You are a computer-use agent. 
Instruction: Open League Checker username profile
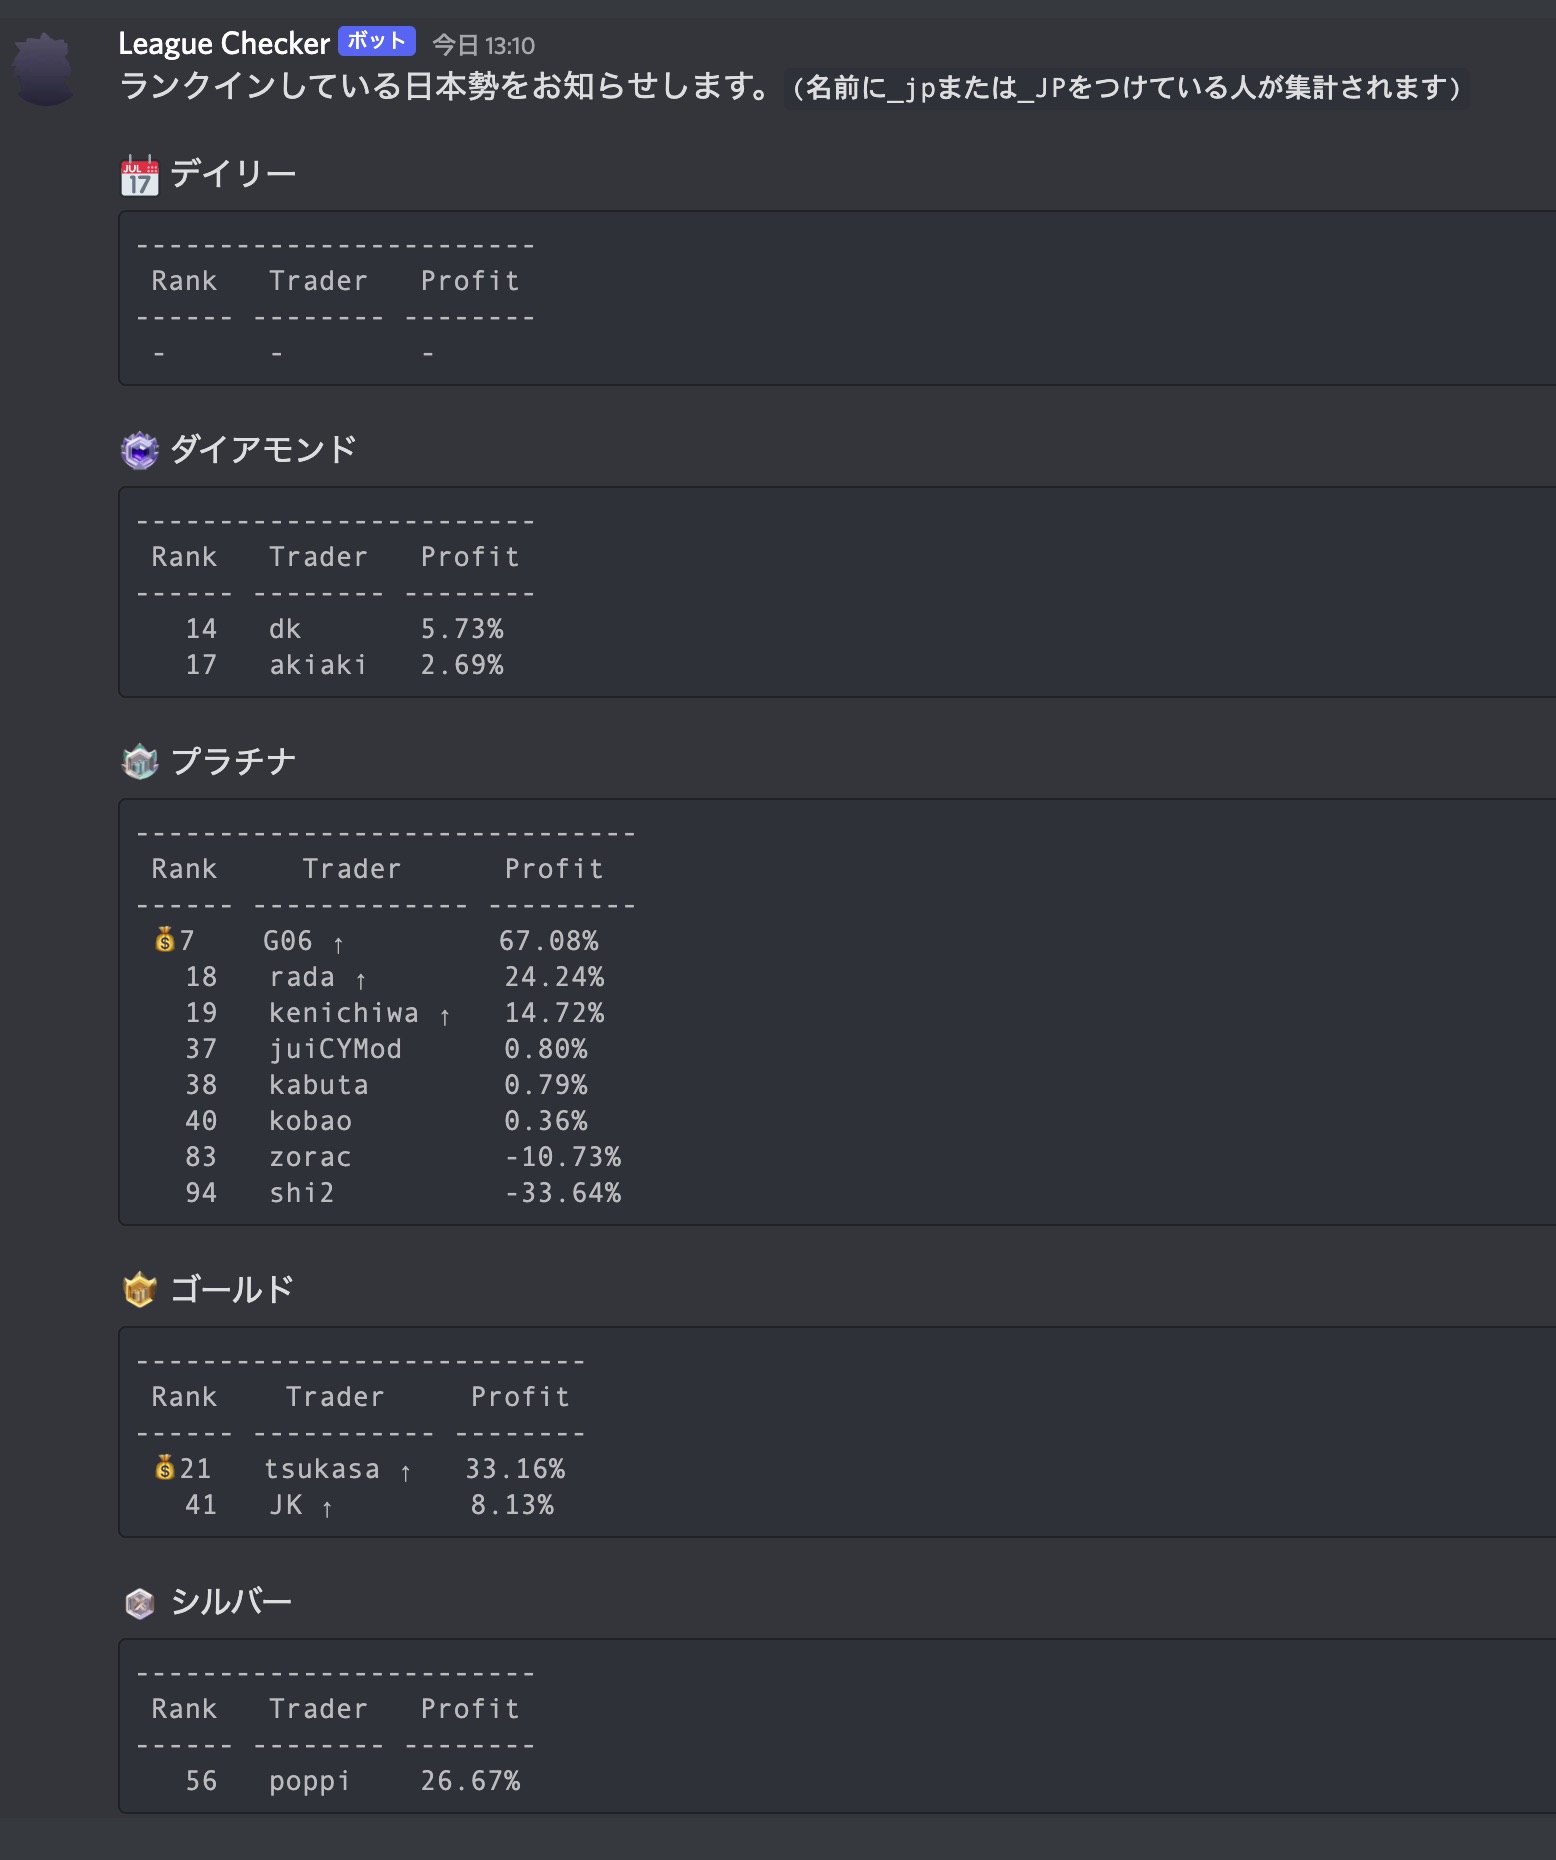point(223,44)
